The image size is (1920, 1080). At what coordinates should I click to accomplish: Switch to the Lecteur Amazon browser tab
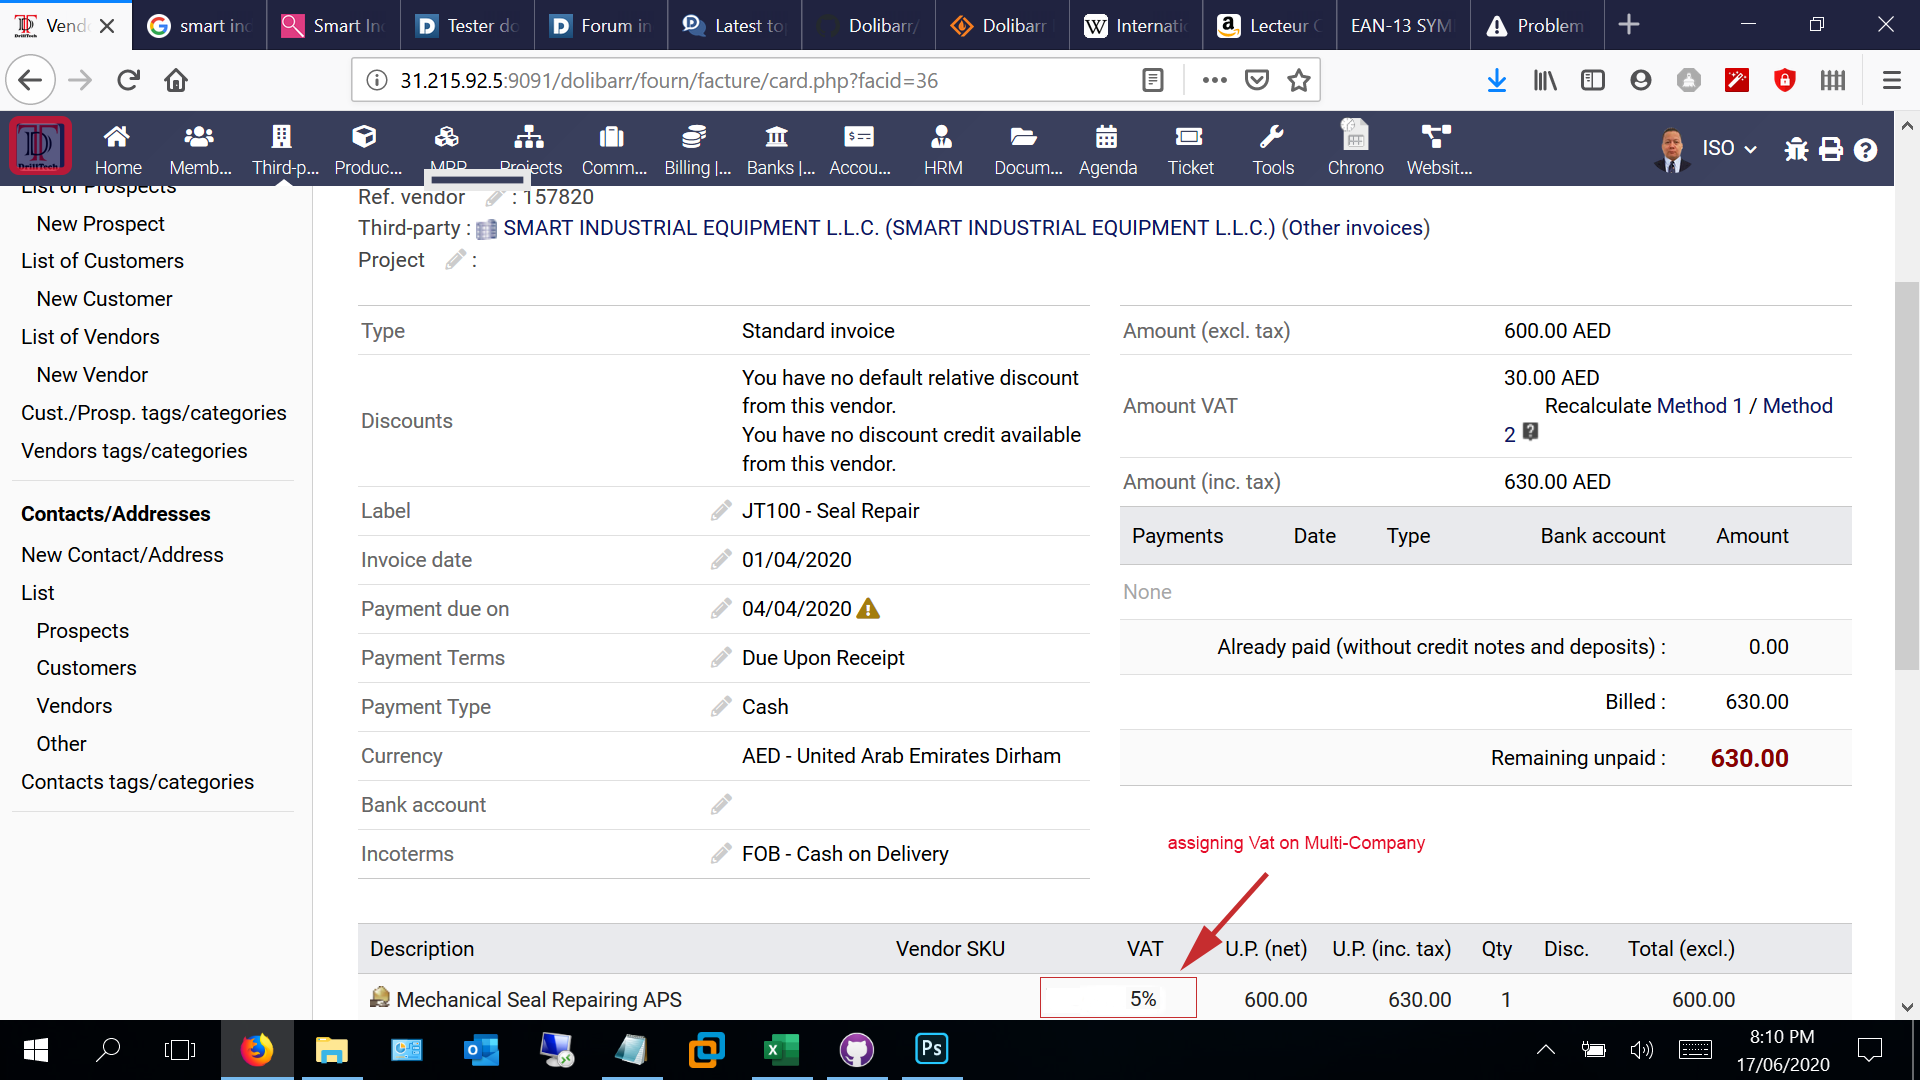[1270, 25]
